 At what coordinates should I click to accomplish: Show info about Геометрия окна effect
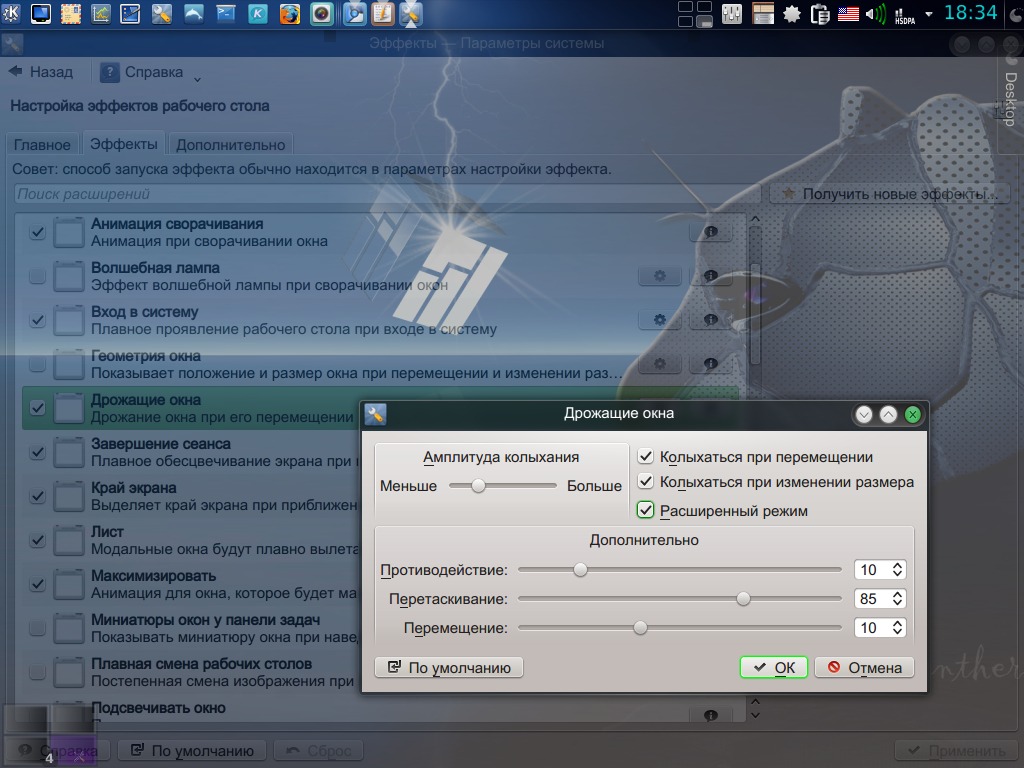pos(711,364)
